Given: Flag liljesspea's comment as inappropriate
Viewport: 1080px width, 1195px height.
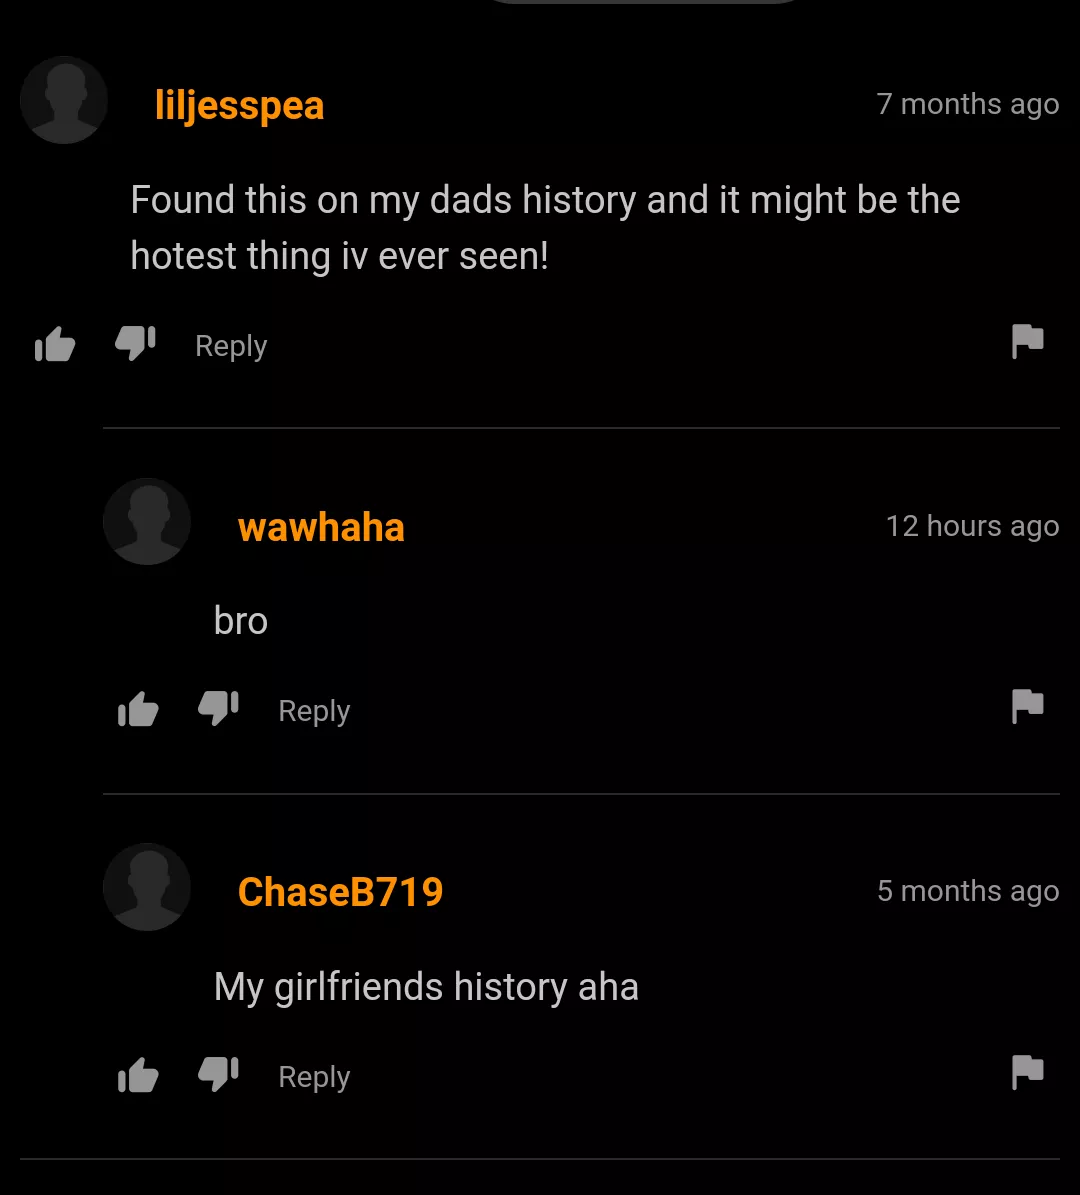Looking at the screenshot, I should 1027,341.
